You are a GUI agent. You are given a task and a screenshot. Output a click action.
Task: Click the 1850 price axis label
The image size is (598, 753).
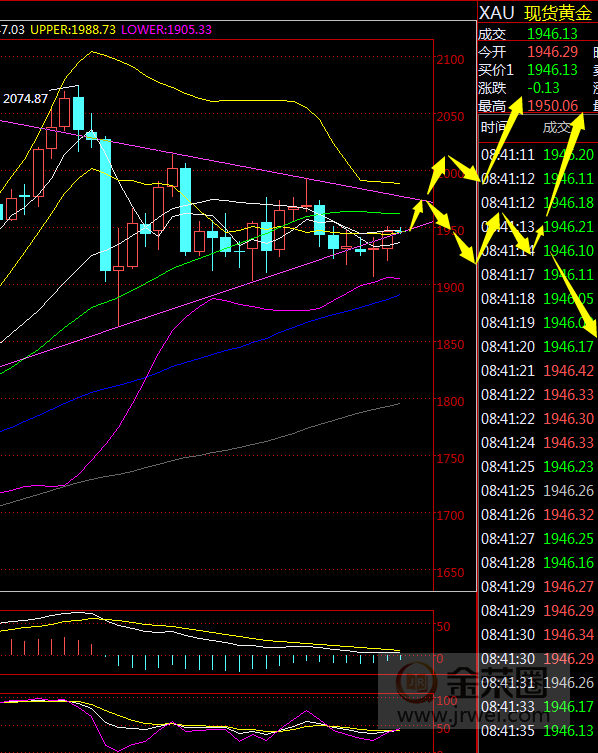tap(450, 345)
